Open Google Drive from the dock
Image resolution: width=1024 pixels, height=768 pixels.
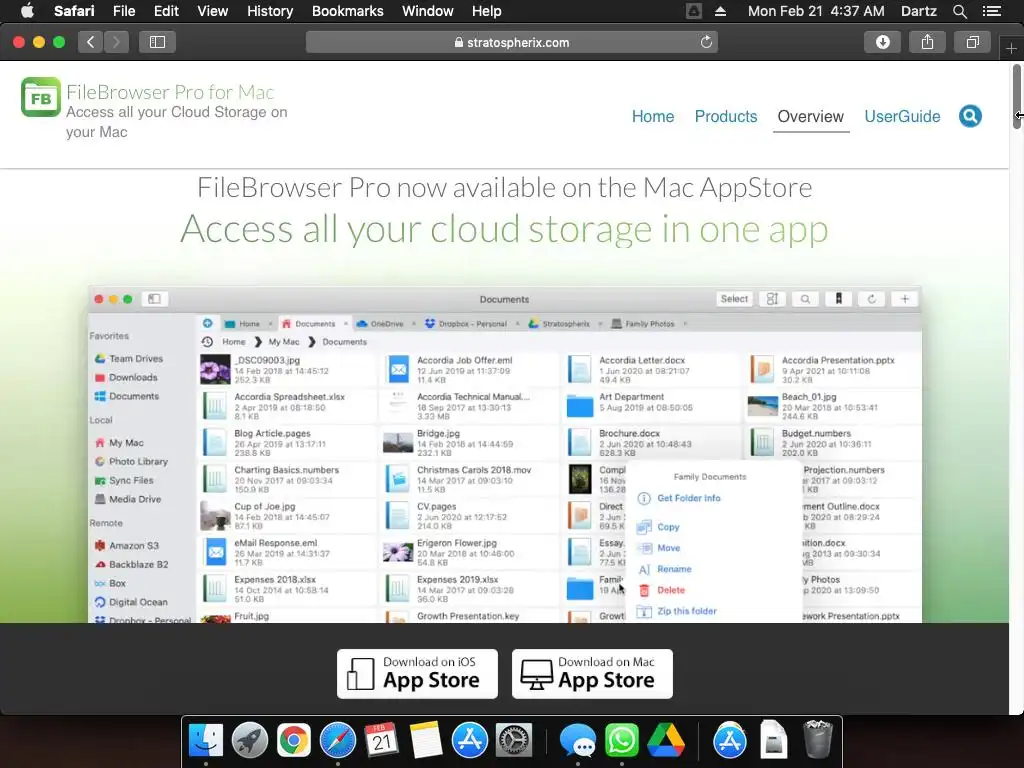[x=665, y=741]
